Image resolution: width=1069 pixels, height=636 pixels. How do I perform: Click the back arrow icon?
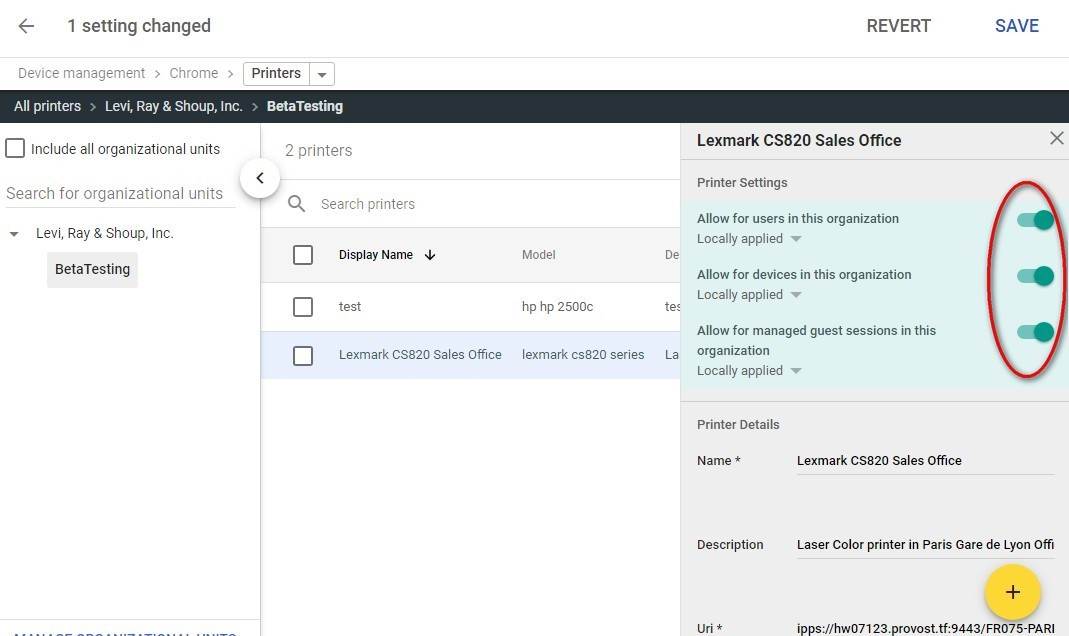tap(26, 26)
